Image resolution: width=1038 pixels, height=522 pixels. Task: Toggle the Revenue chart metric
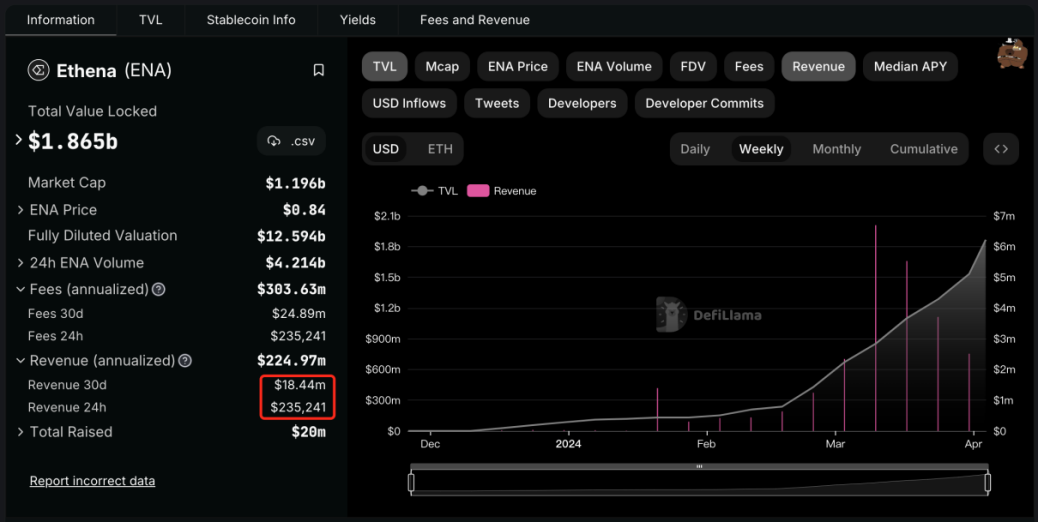pos(818,67)
